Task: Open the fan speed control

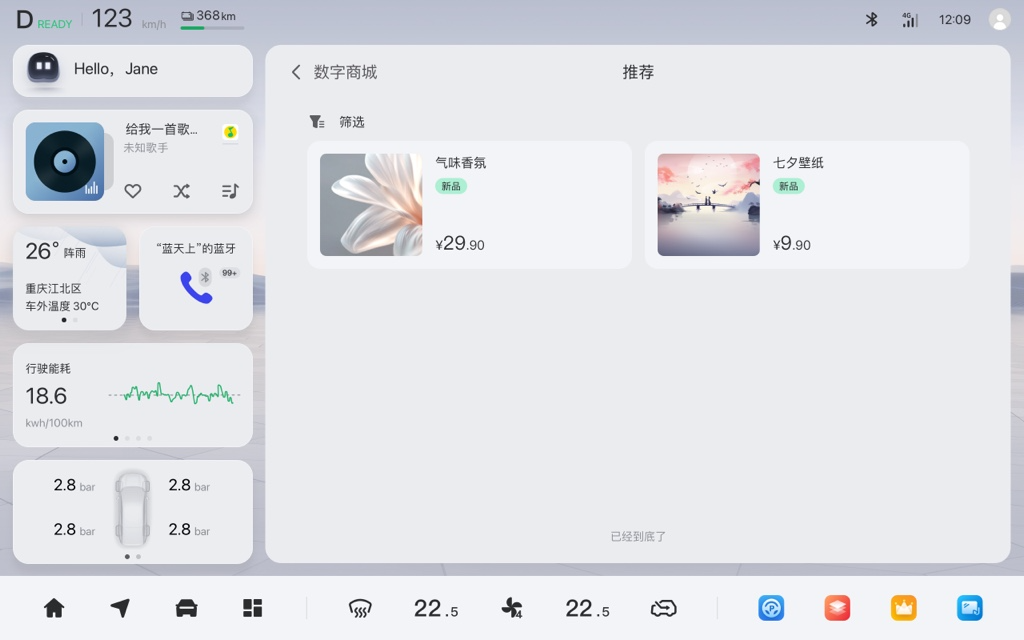Action: (x=511, y=609)
